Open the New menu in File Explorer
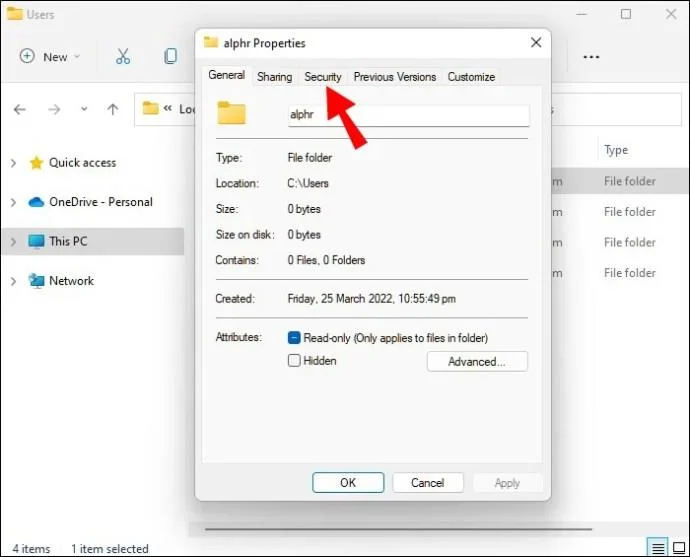Viewport: 690px width, 557px height. 50,56
